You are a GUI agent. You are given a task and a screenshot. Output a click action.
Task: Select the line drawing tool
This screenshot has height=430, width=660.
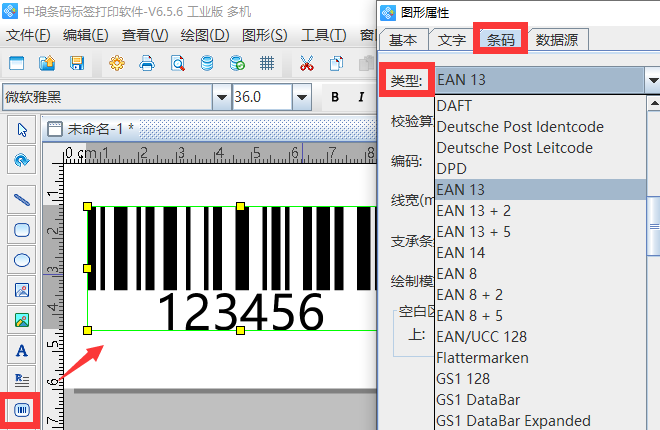pyautogui.click(x=21, y=199)
